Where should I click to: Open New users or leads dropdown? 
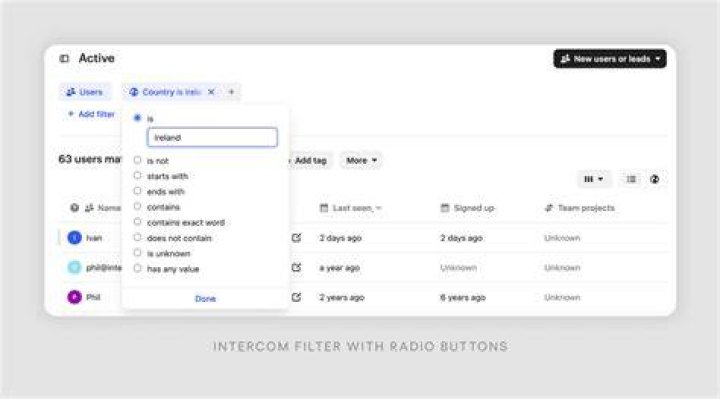[610, 59]
